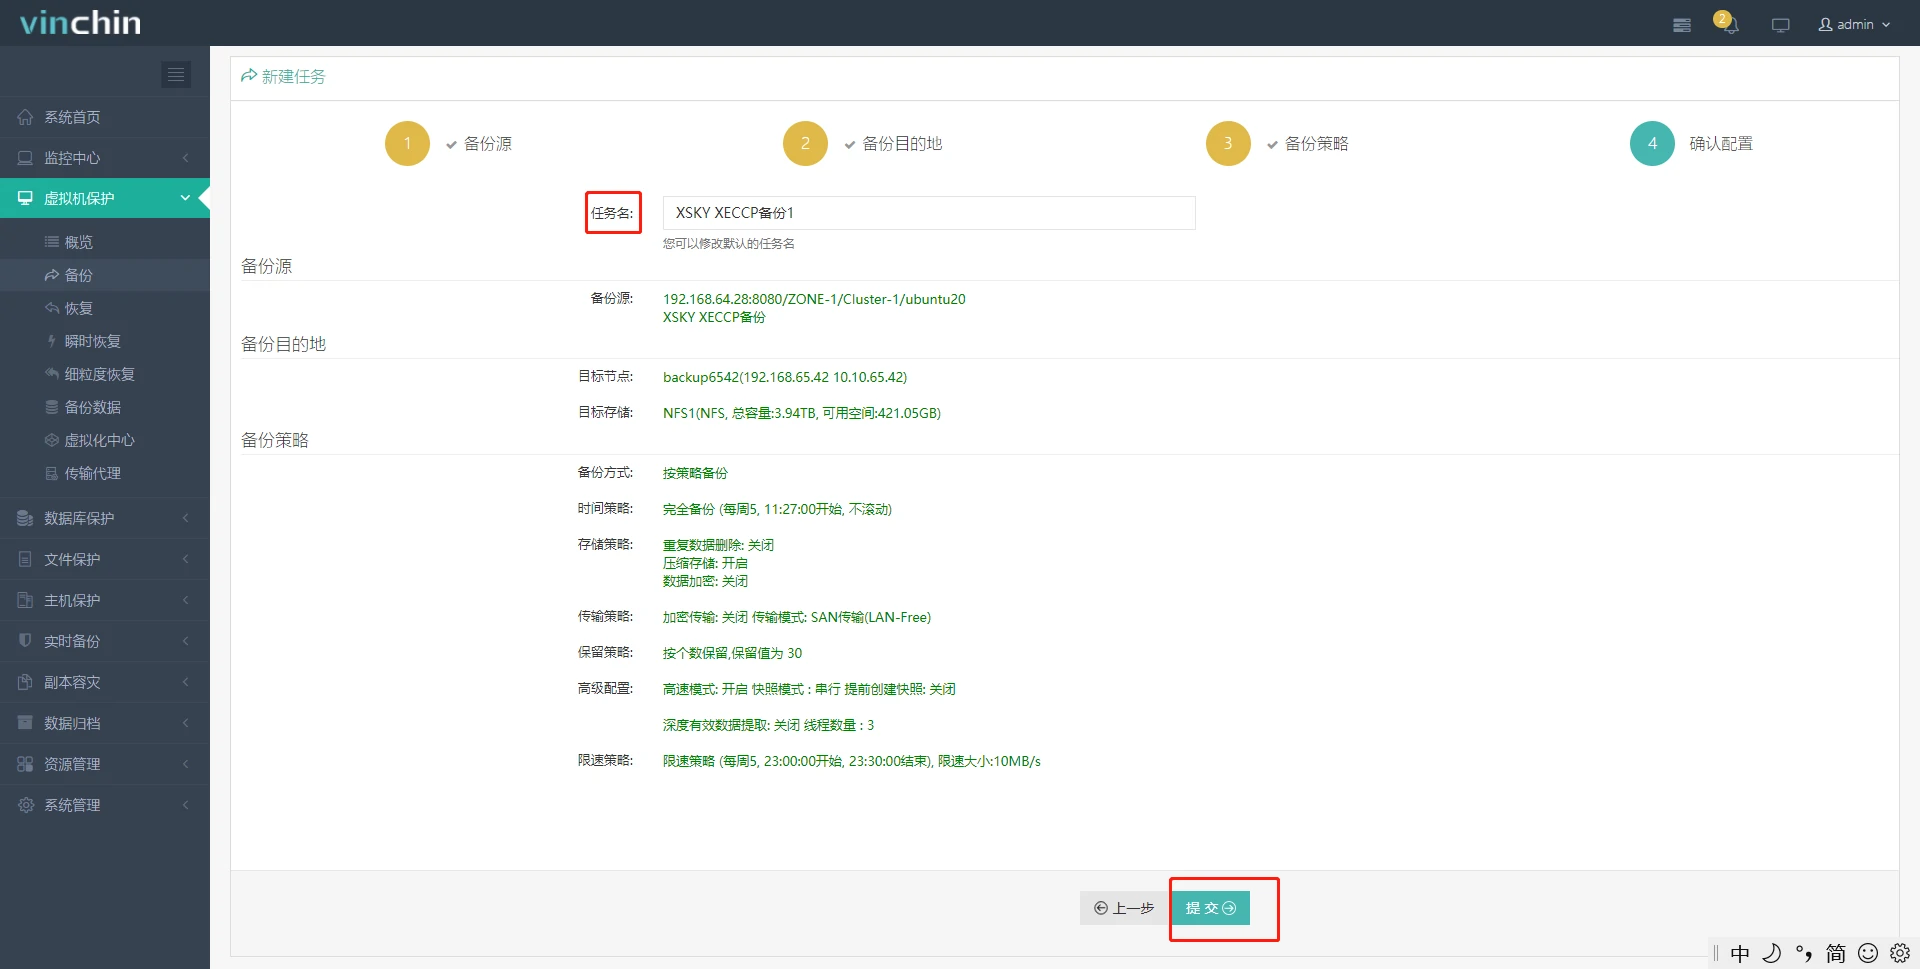
Task: Click the IME 中 language indicator
Action: click(x=1740, y=953)
